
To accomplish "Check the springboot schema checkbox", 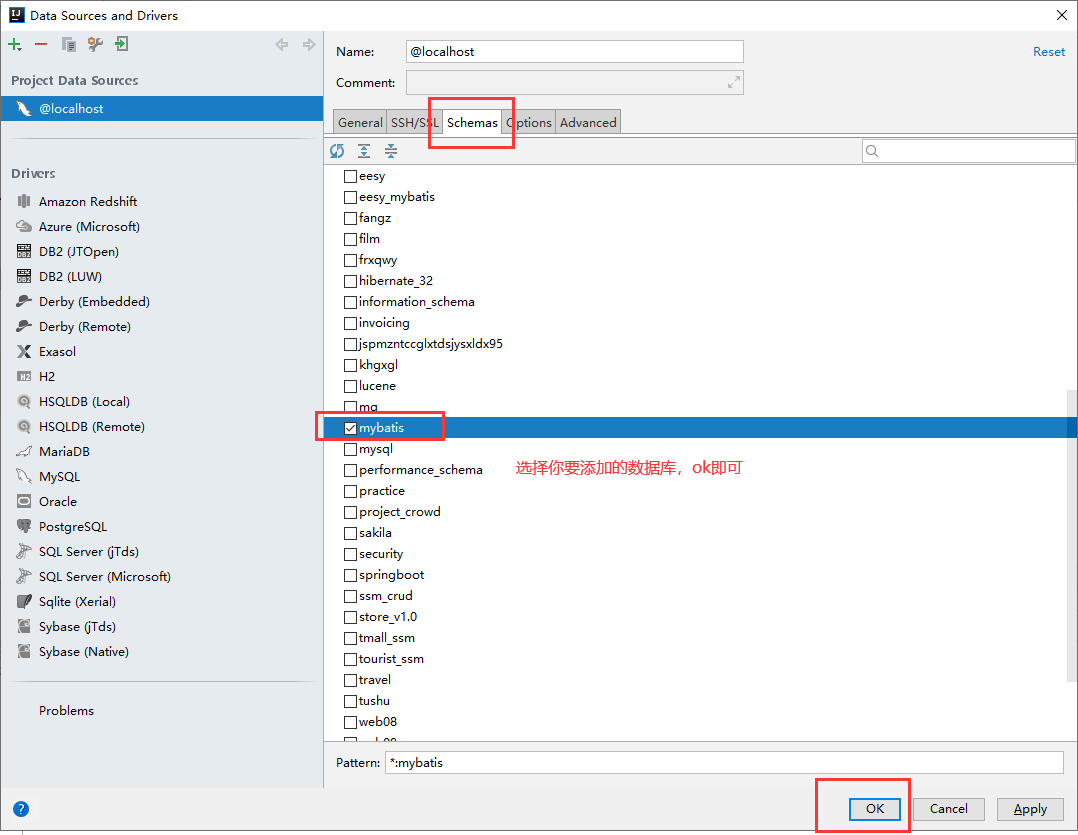I will [x=351, y=575].
